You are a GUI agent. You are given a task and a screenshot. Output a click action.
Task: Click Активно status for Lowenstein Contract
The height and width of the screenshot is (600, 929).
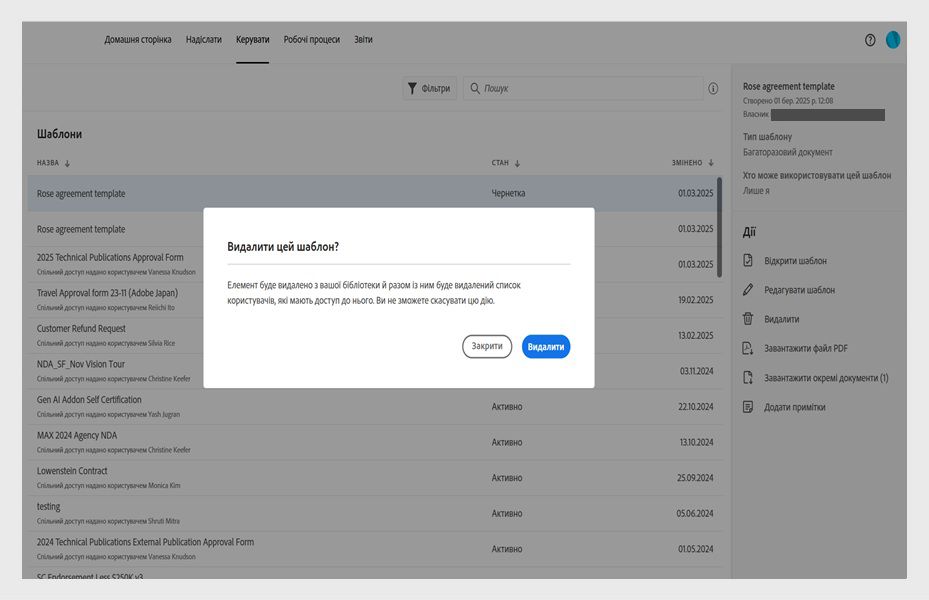[507, 478]
